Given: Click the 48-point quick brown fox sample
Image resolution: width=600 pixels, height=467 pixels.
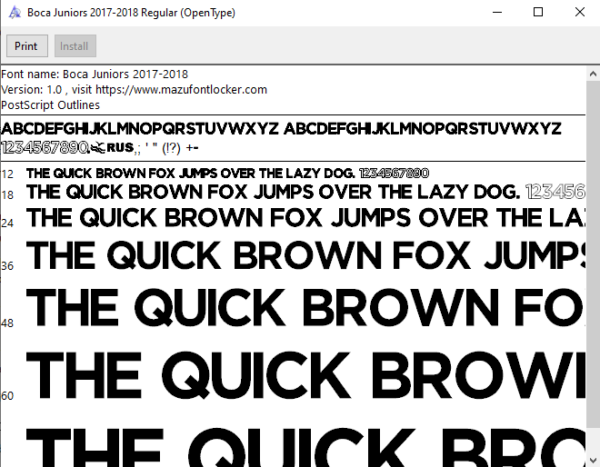Looking at the screenshot, I should [306, 308].
